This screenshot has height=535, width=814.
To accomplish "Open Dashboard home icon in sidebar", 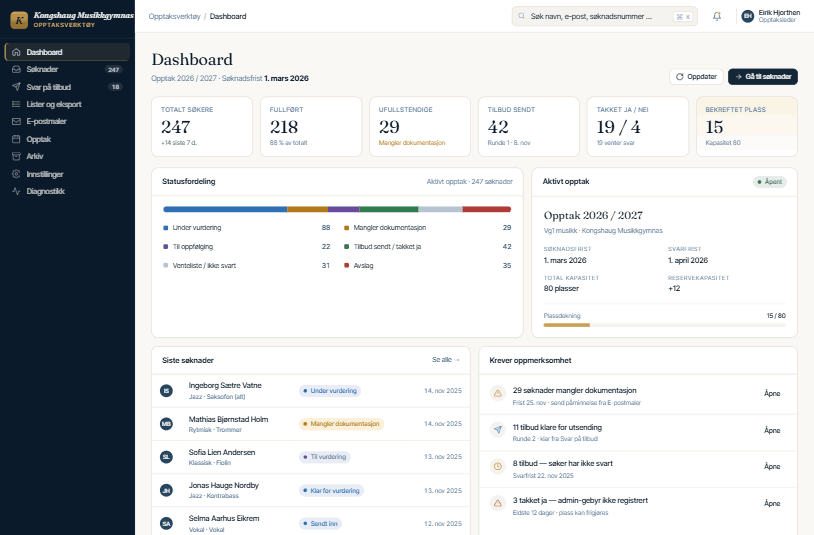I will tap(16, 52).
